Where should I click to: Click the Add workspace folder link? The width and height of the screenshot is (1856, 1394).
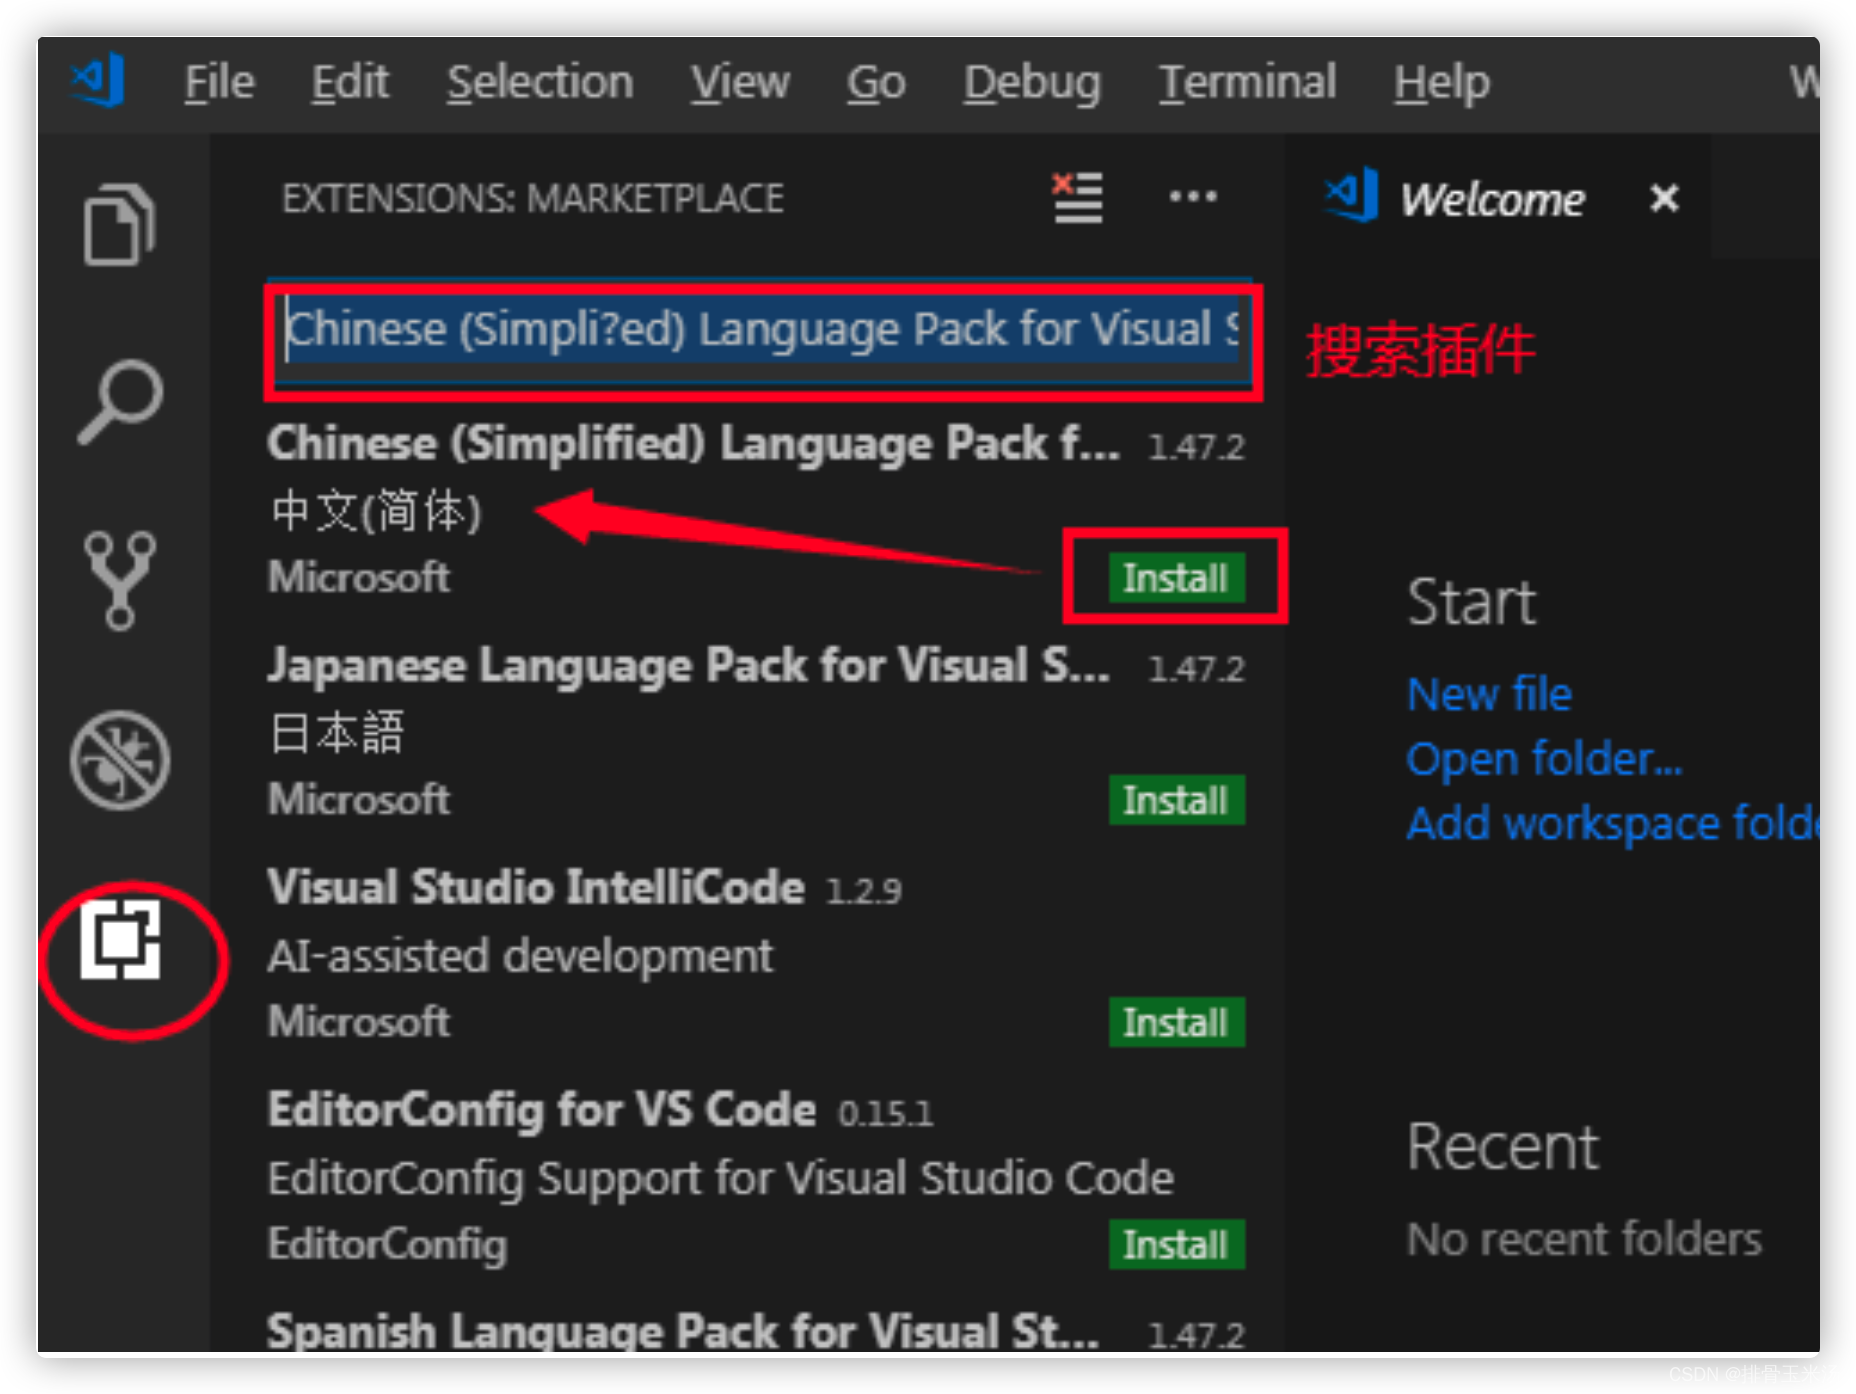tap(1612, 823)
